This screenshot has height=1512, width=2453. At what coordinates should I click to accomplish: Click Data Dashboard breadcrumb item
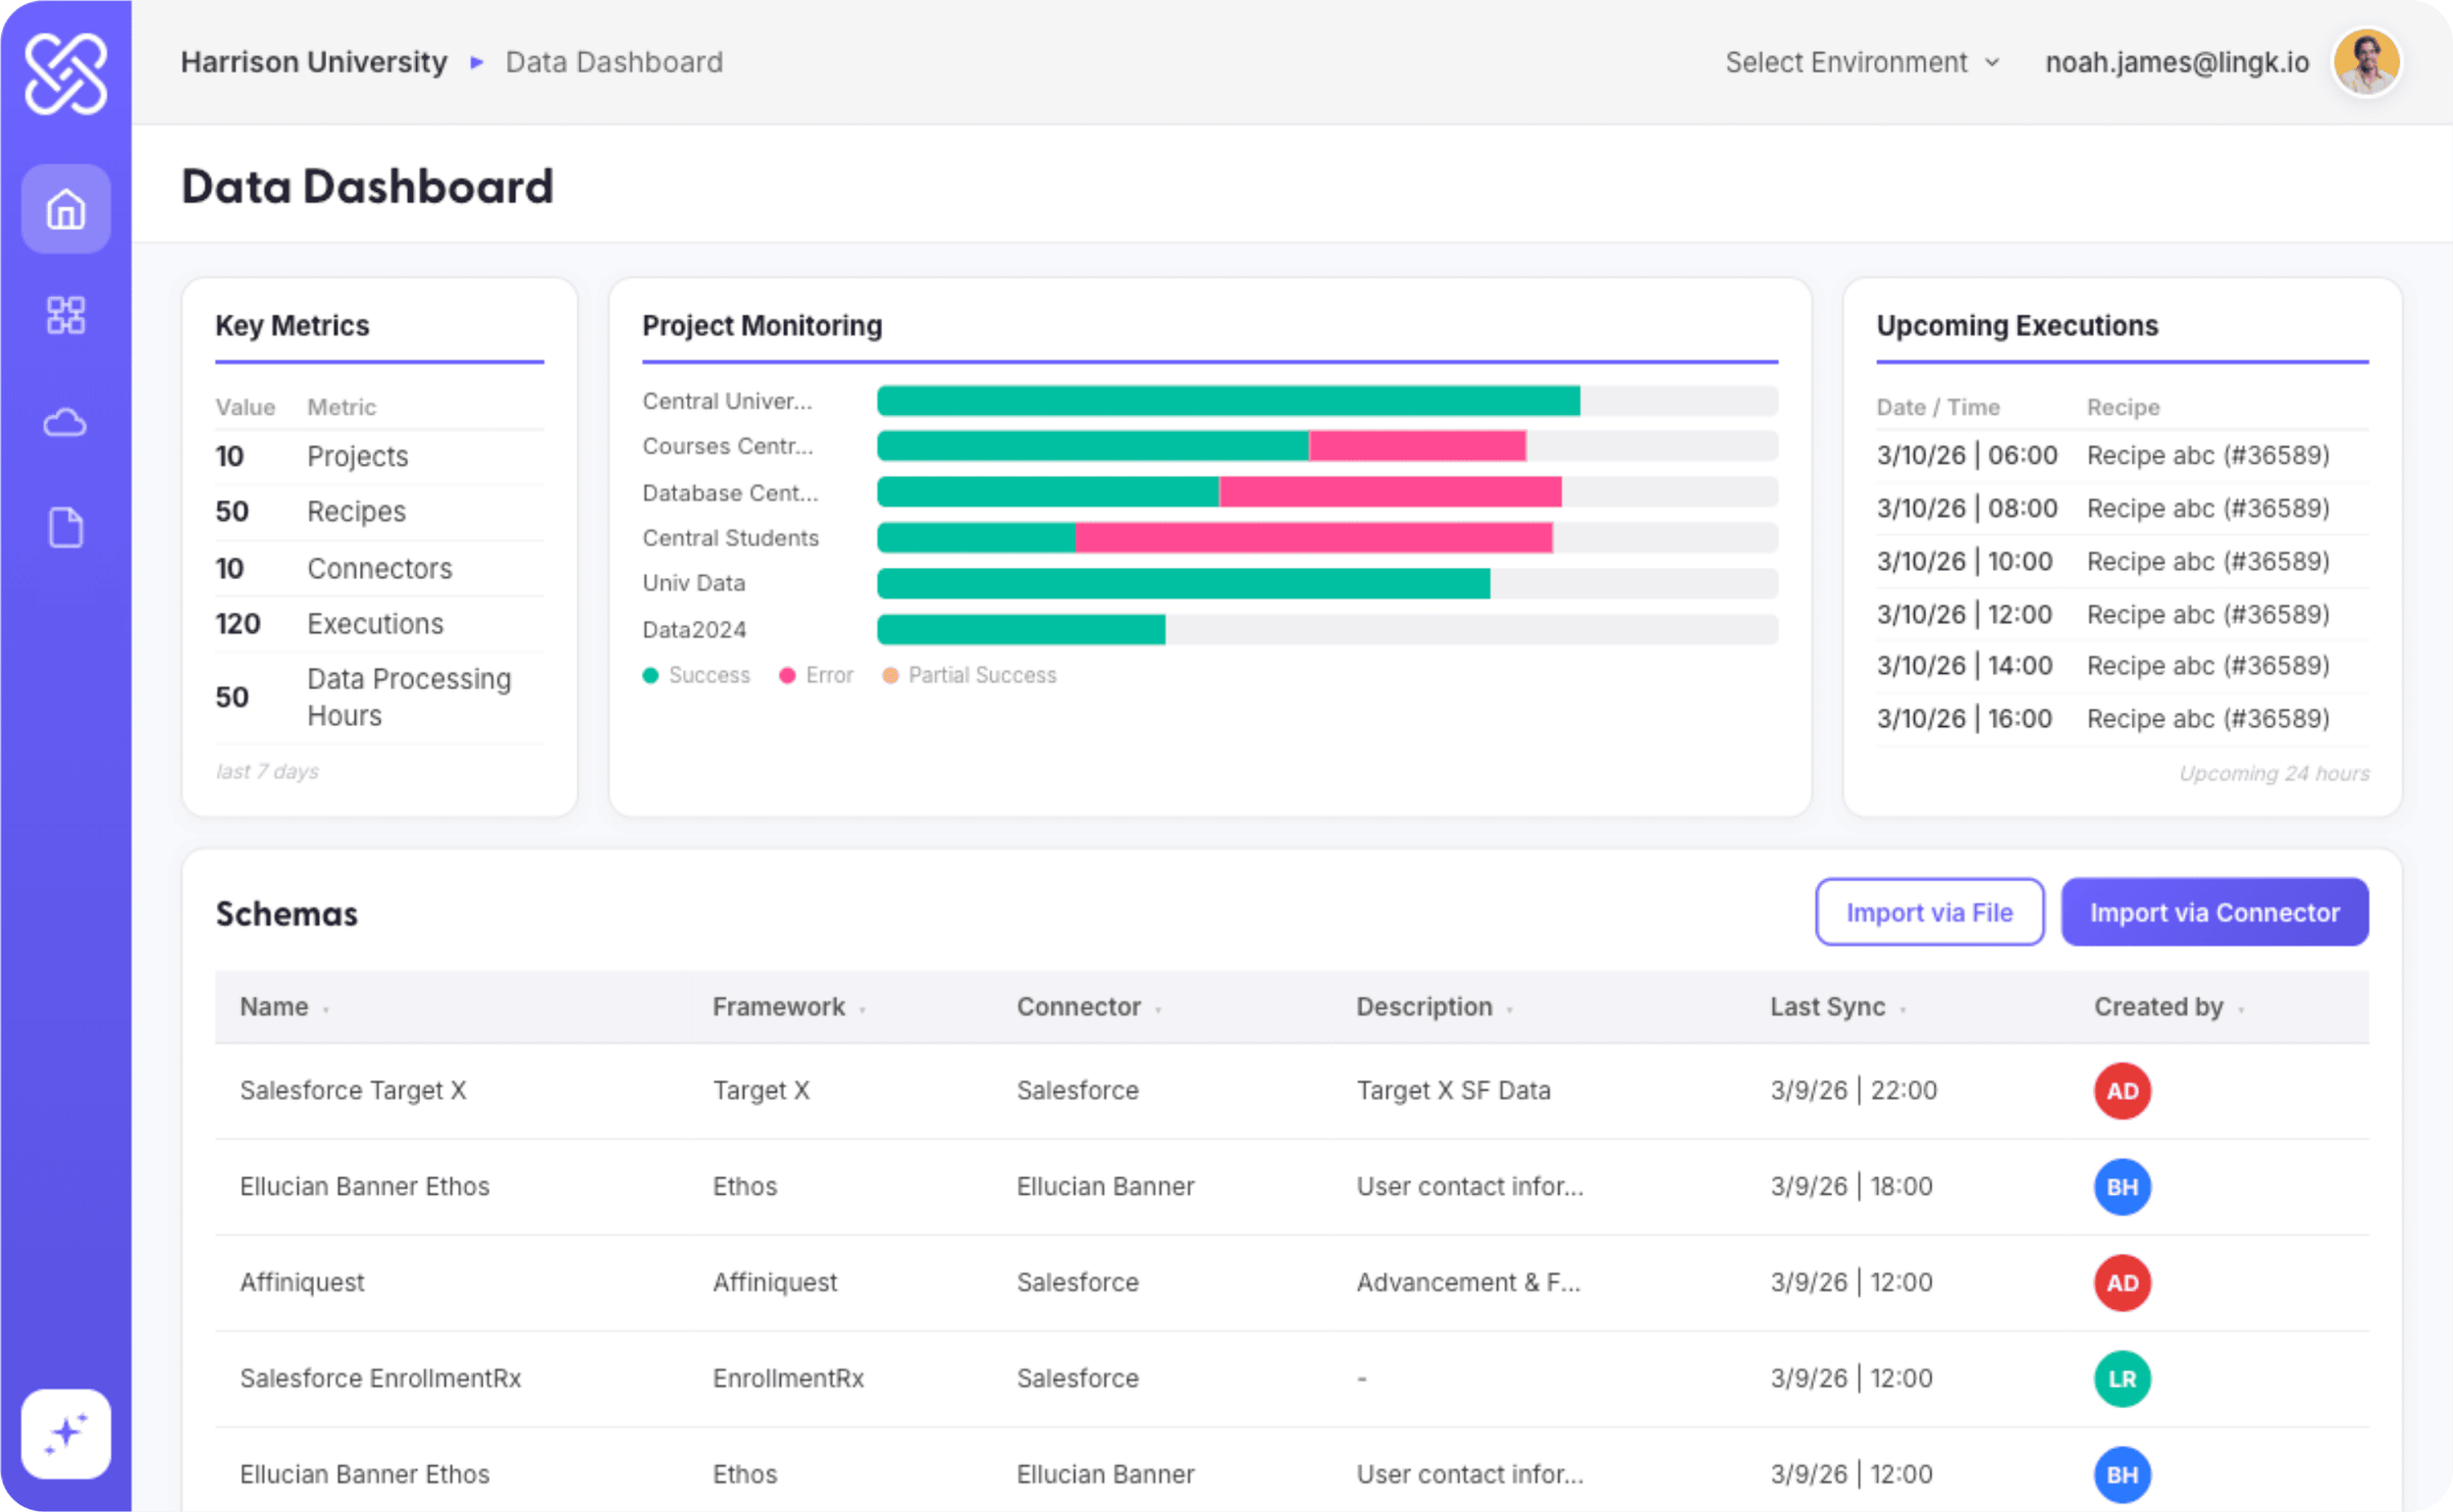point(614,62)
